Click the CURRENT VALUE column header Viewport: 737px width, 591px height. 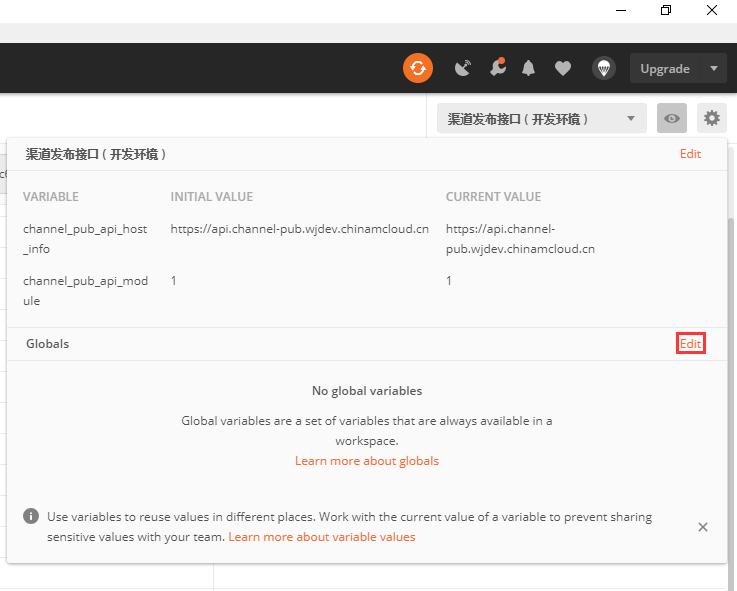pyautogui.click(x=493, y=197)
